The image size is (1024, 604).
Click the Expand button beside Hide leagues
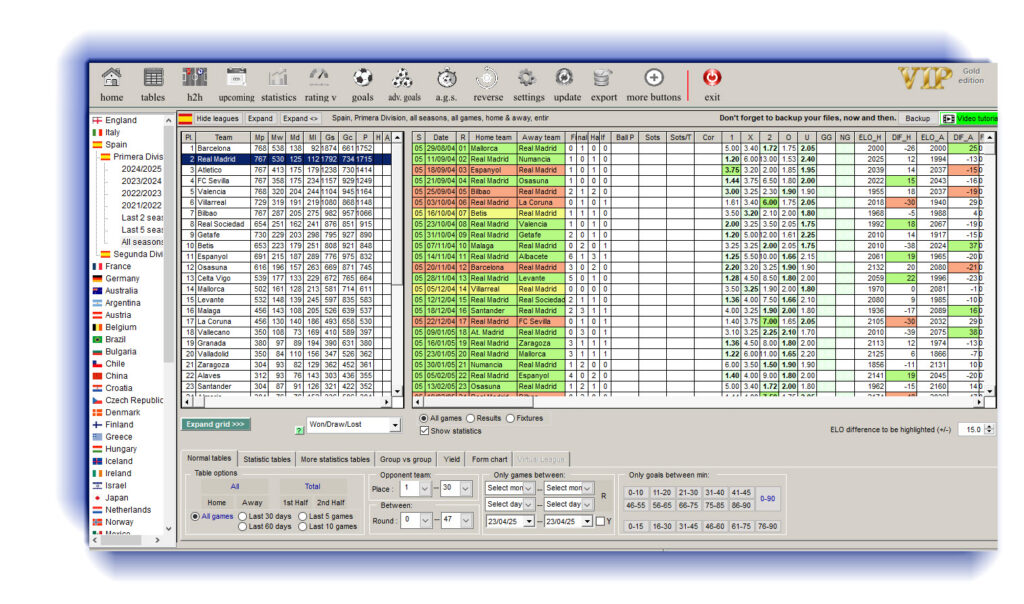click(x=260, y=119)
